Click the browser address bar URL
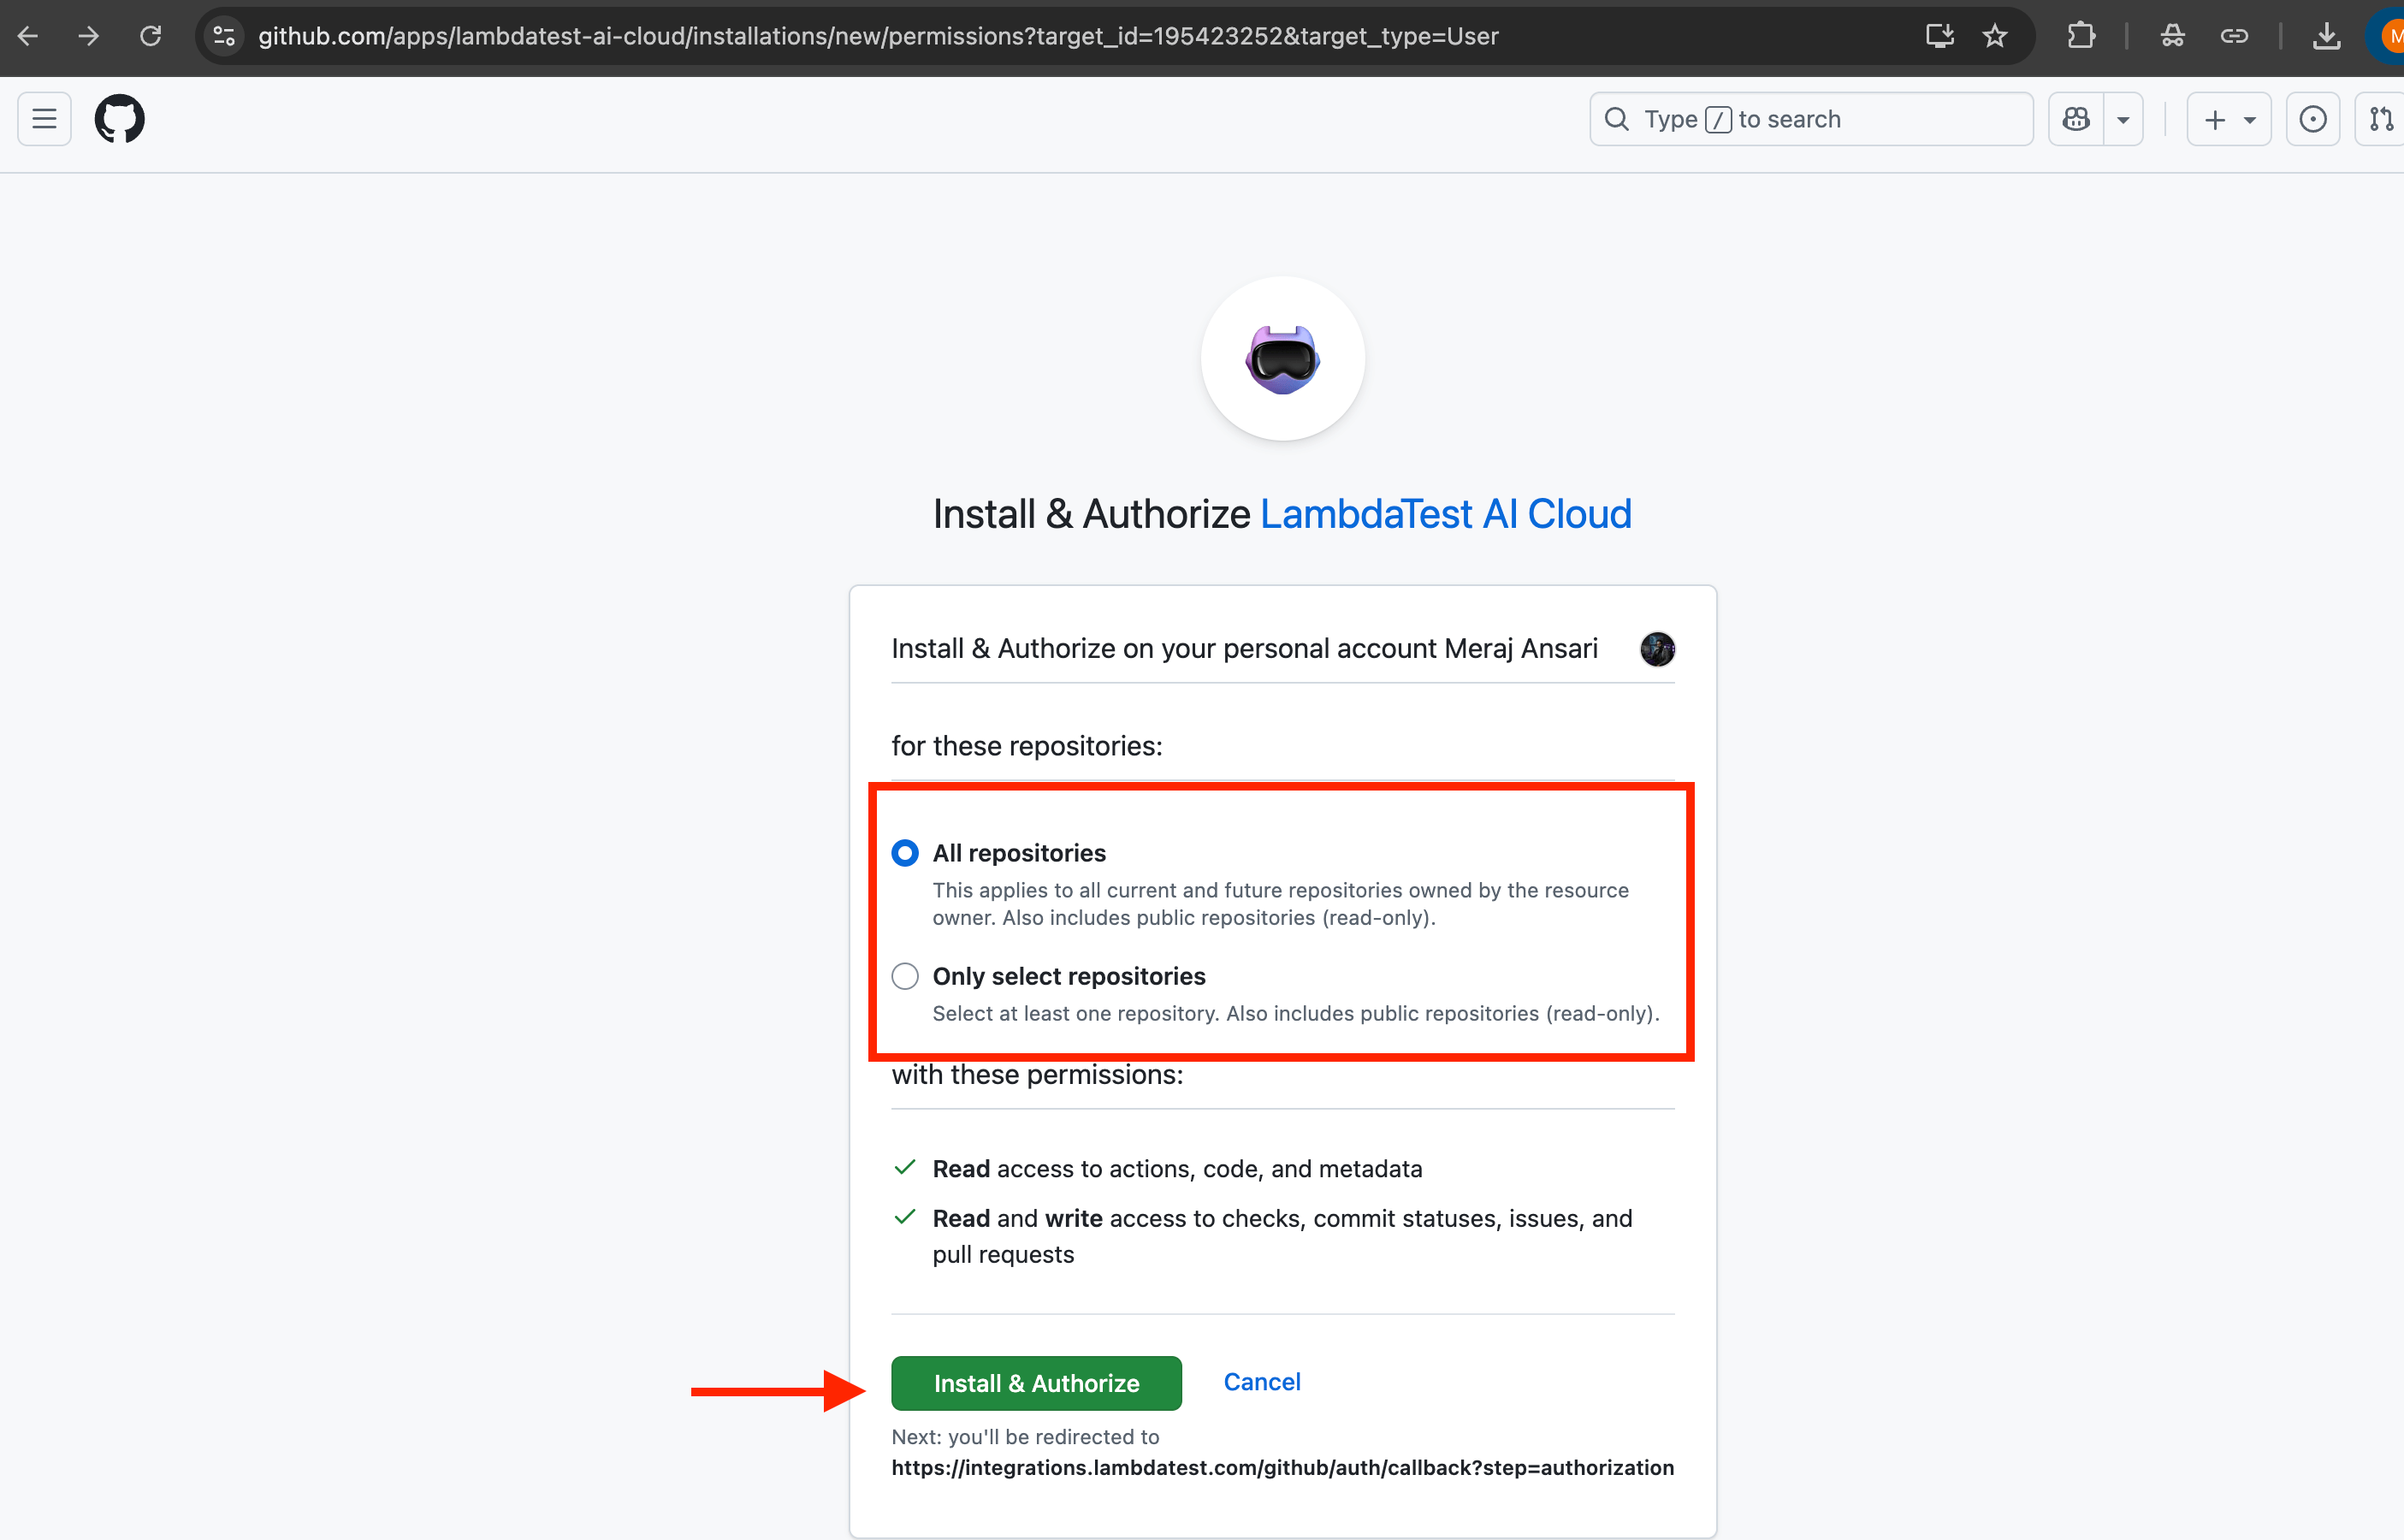 coord(878,36)
